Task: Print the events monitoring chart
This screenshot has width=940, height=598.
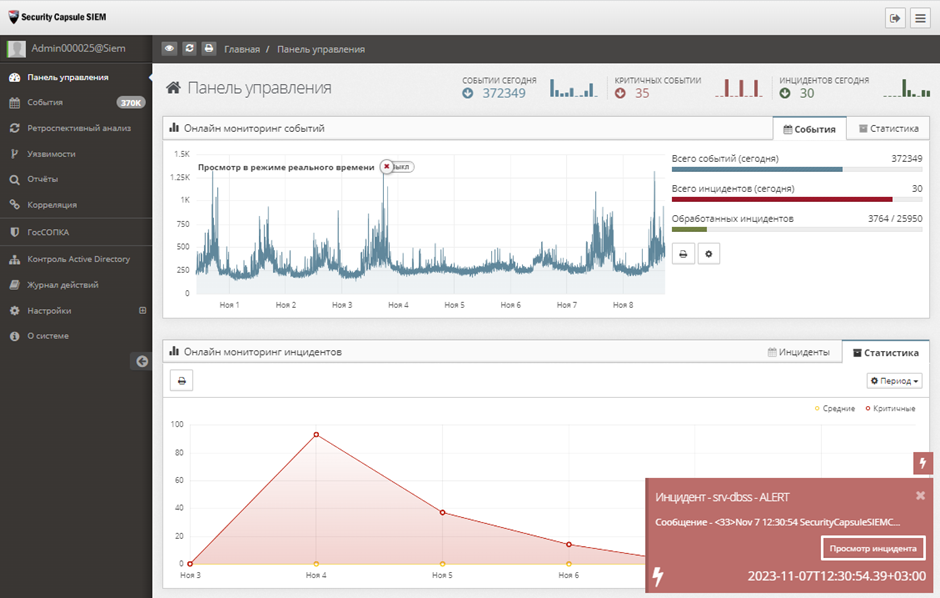Action: click(x=683, y=254)
